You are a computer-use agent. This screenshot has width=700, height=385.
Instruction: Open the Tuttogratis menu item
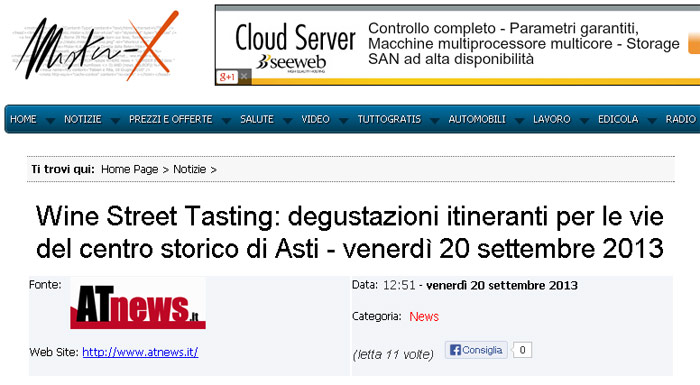click(389, 119)
